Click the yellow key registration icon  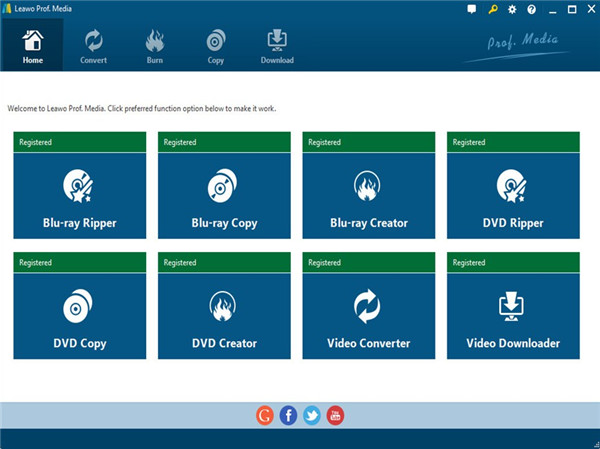click(x=493, y=9)
